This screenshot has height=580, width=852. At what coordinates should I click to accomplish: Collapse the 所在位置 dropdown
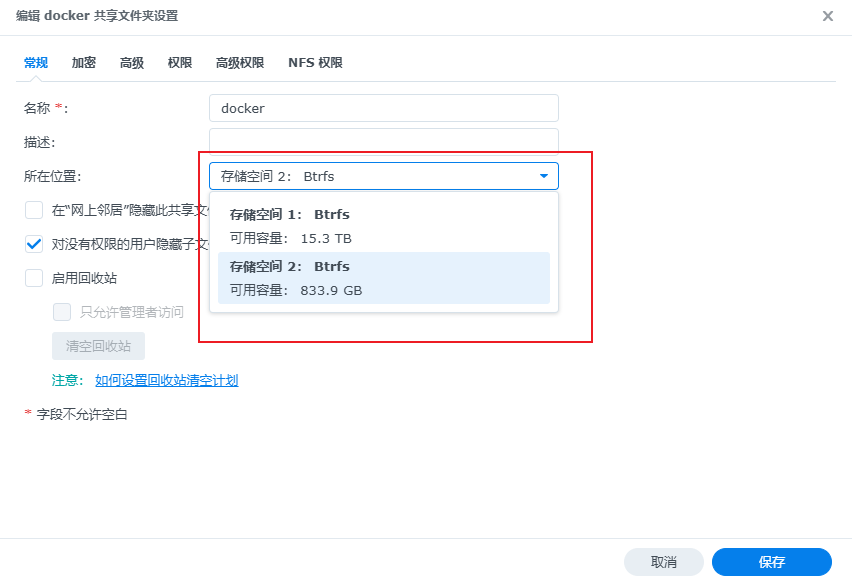tap(543, 176)
